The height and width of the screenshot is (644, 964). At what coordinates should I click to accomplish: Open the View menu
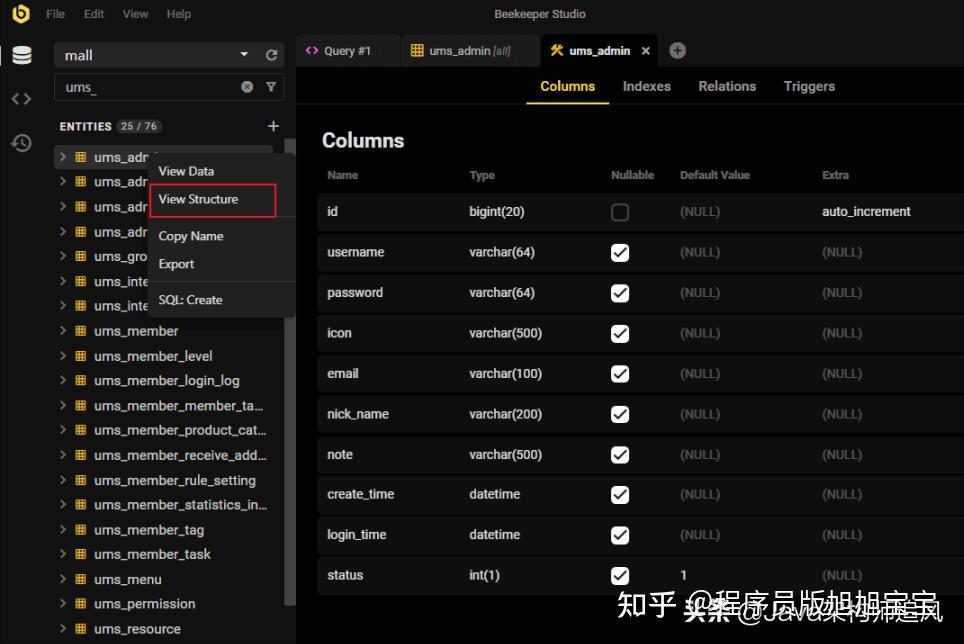(135, 14)
